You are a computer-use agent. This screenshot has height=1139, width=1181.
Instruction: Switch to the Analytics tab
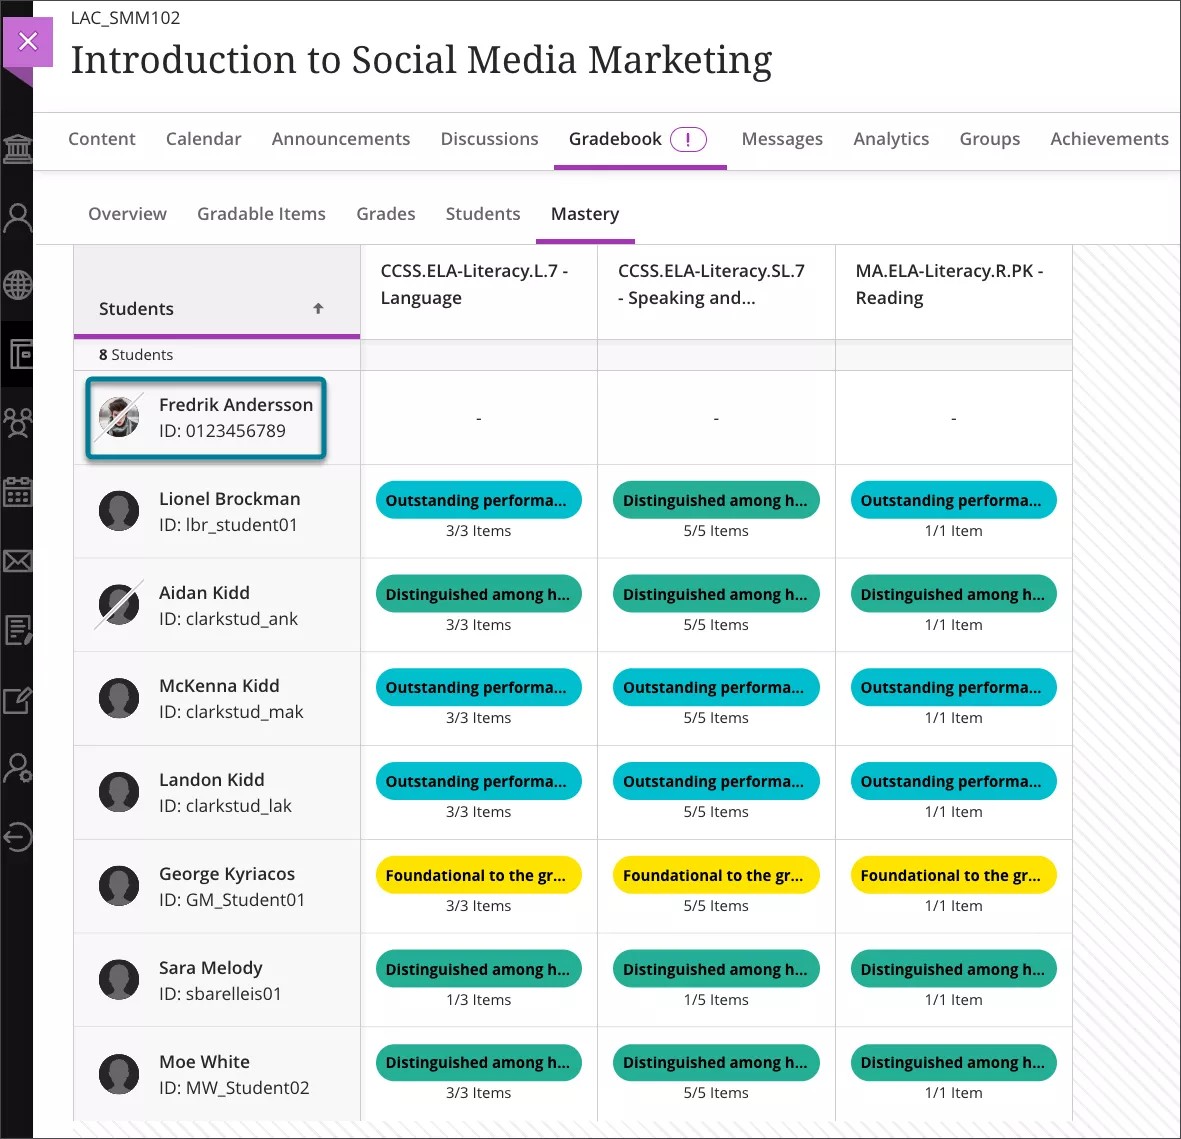point(890,139)
